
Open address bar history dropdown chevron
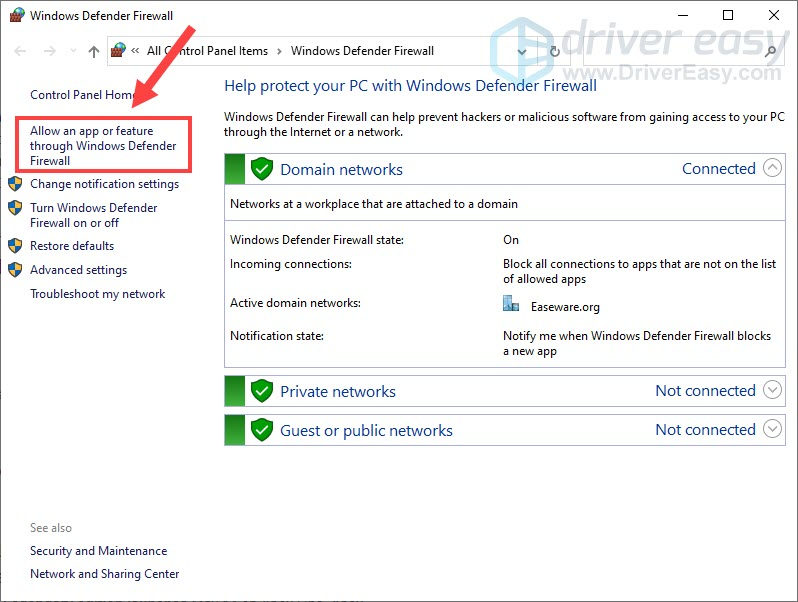click(522, 51)
